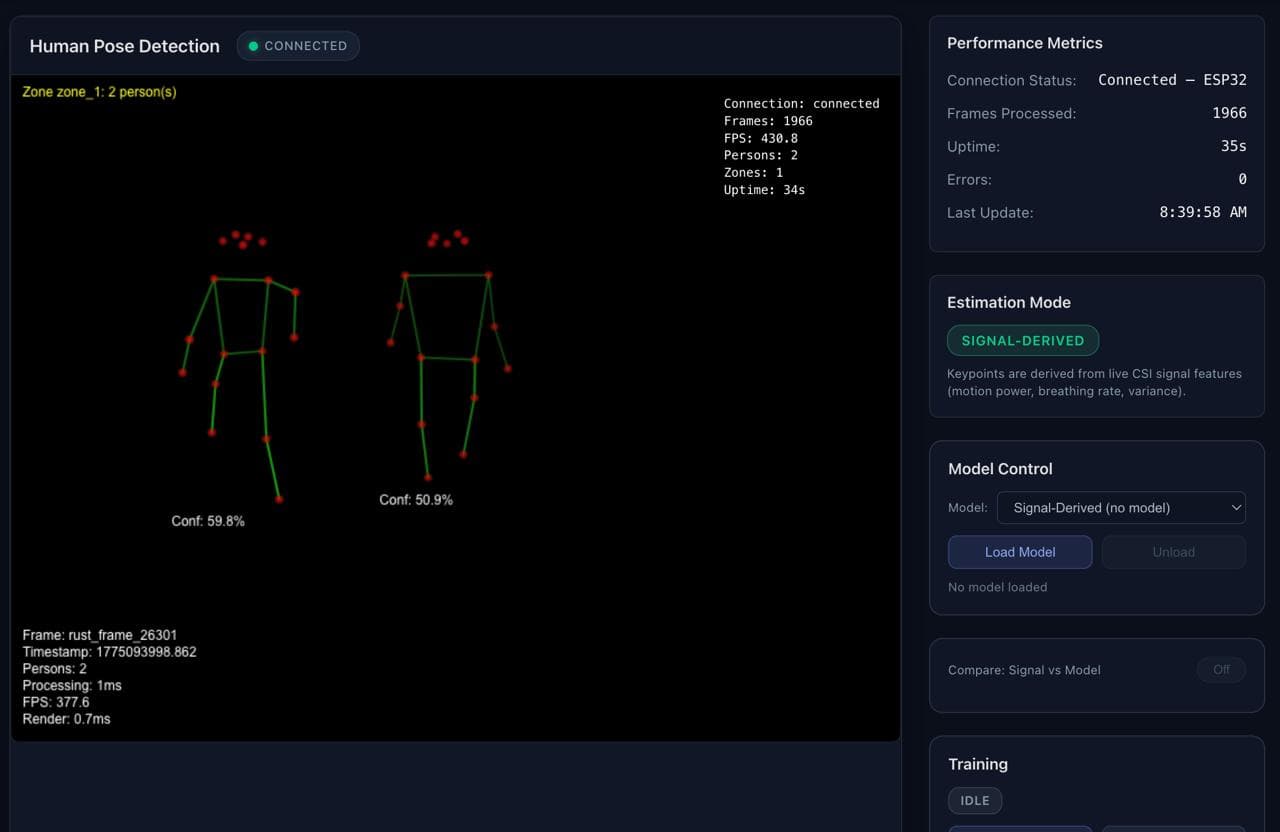The height and width of the screenshot is (832, 1280).
Task: Click the Uptime value 35s
Action: pos(1234,146)
